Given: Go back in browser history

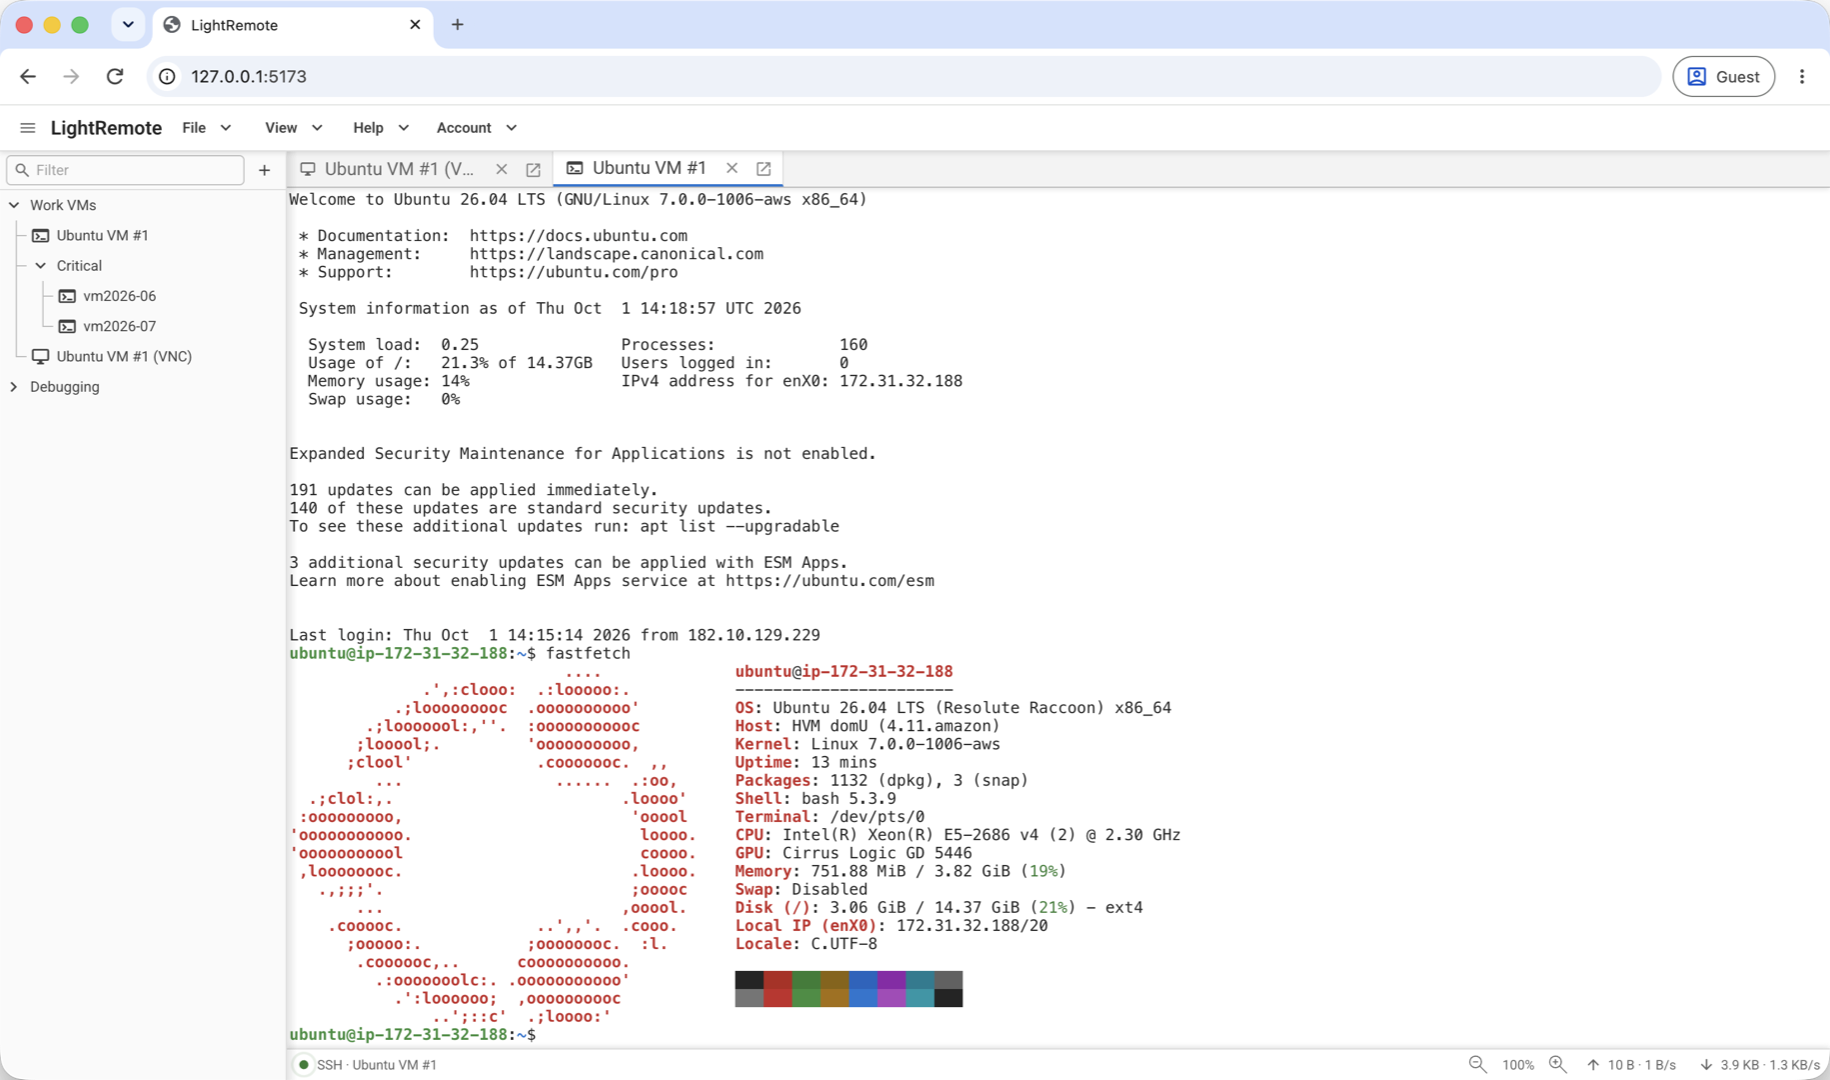Looking at the screenshot, I should point(28,76).
